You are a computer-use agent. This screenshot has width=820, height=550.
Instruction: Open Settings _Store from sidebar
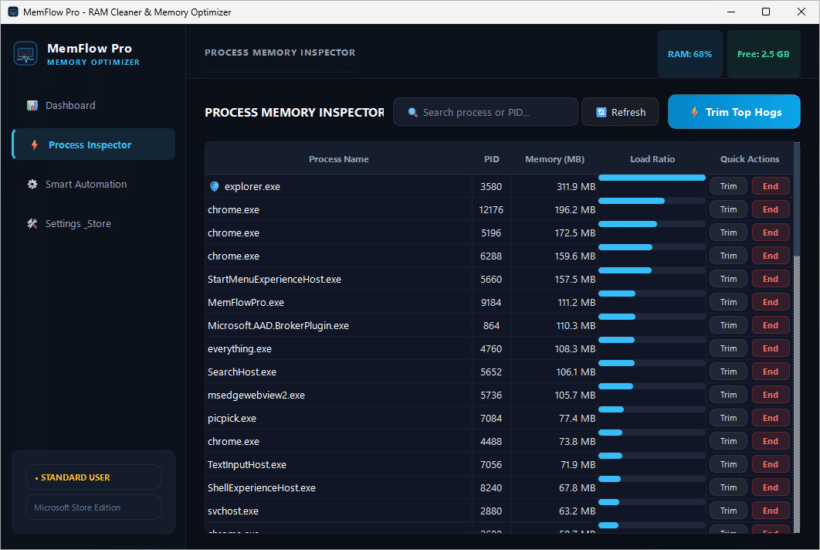[x=93, y=224]
